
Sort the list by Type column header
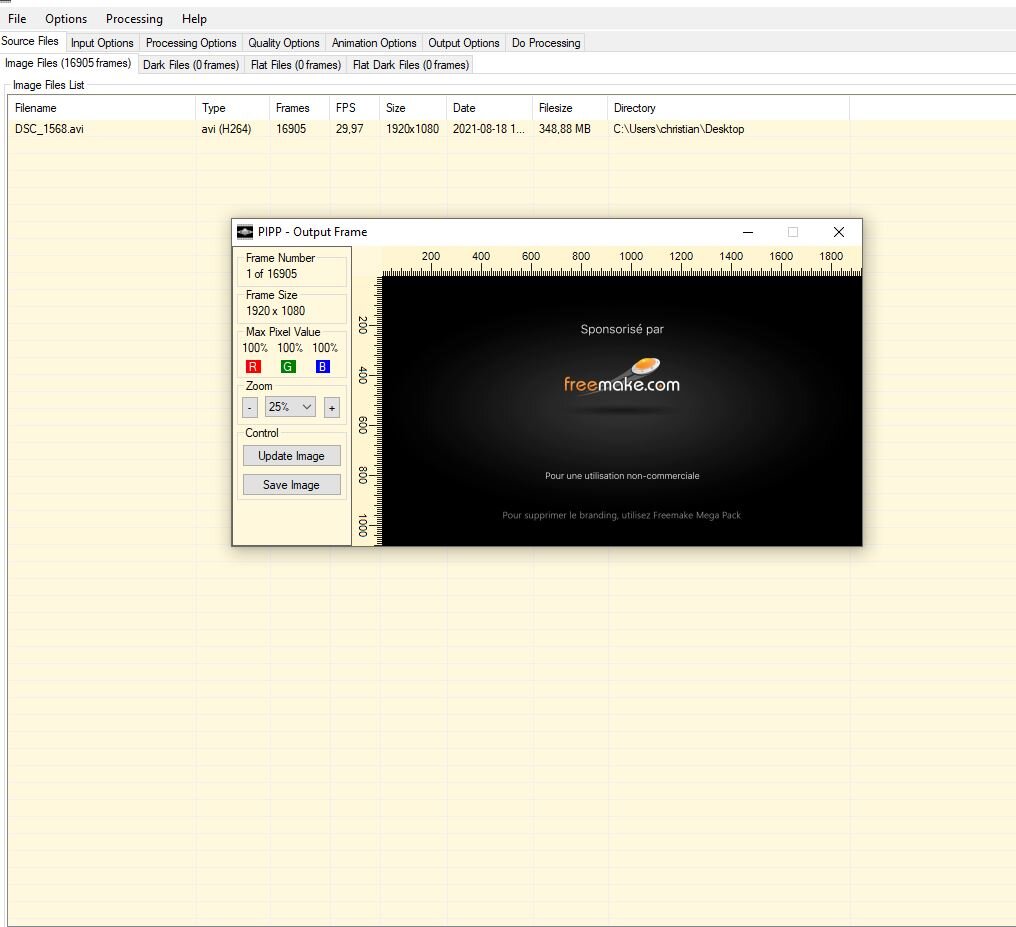pyautogui.click(x=232, y=108)
